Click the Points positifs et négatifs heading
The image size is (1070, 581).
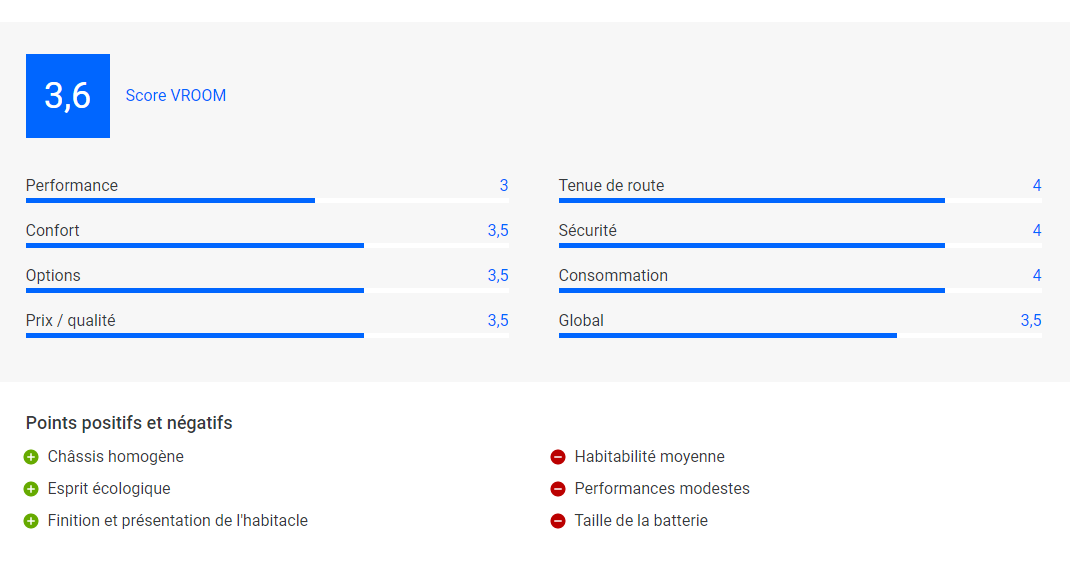coord(129,423)
